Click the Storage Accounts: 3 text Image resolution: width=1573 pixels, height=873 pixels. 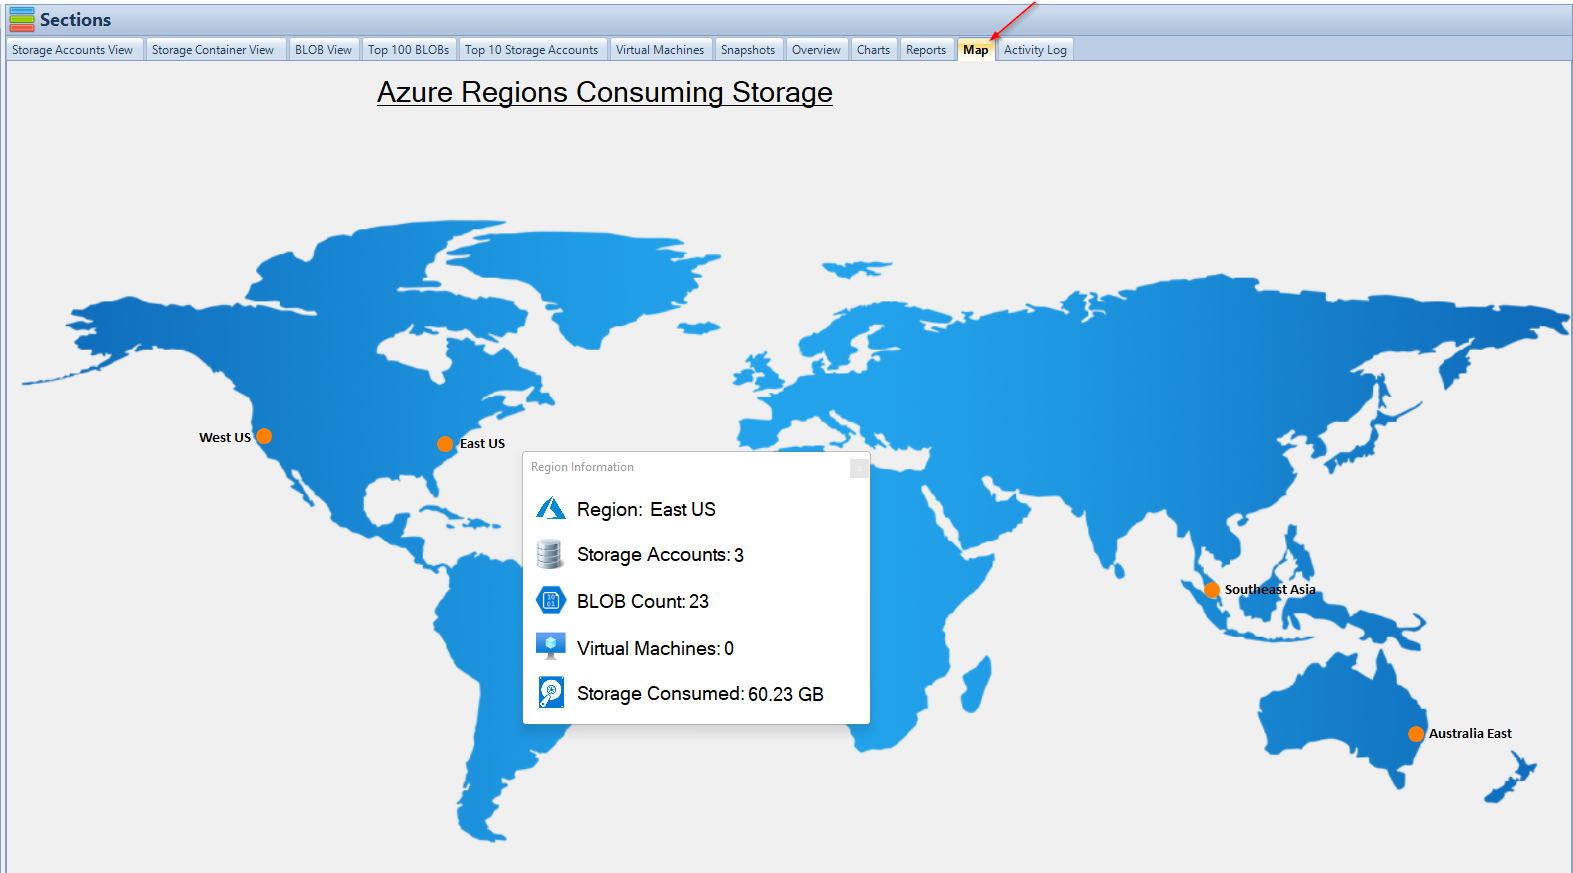(x=660, y=555)
